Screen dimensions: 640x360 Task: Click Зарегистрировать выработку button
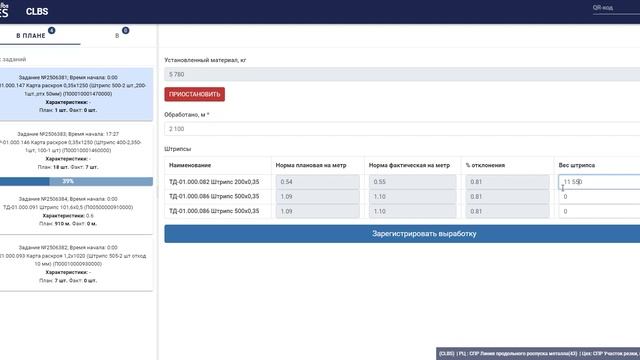[x=402, y=234]
